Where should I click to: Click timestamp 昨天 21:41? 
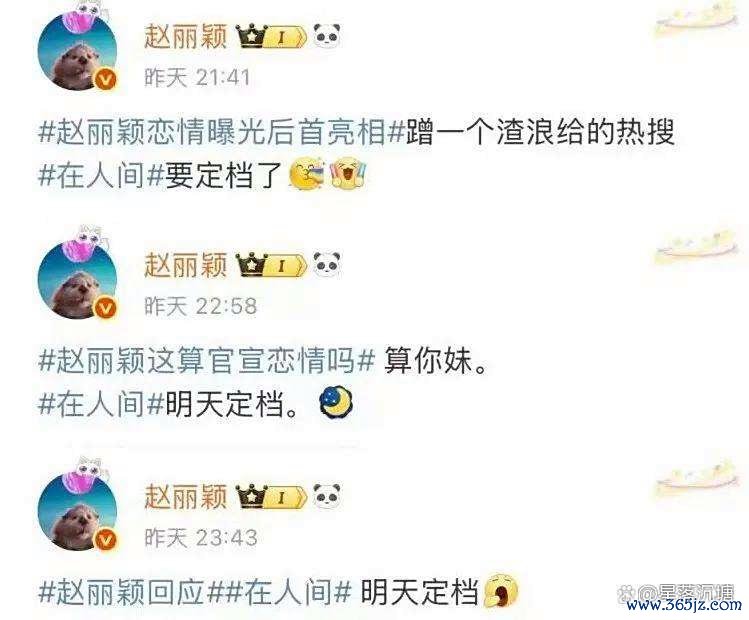click(197, 77)
